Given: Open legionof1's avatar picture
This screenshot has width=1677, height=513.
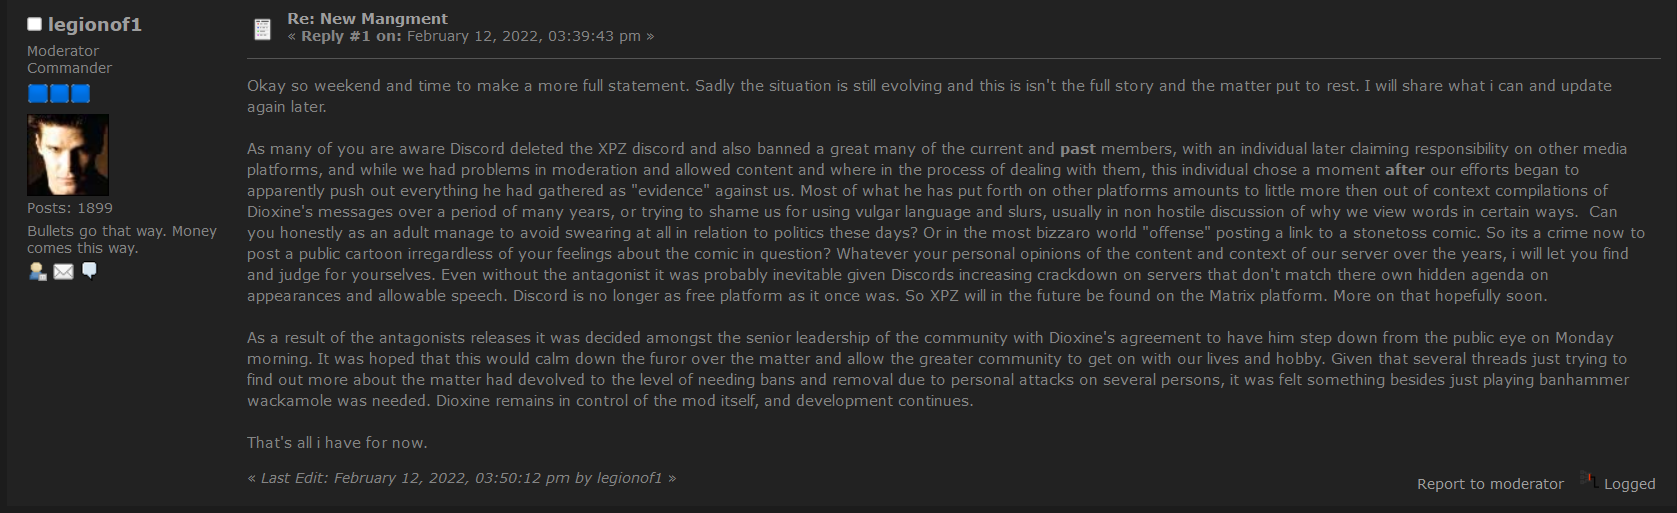Looking at the screenshot, I should coord(68,154).
